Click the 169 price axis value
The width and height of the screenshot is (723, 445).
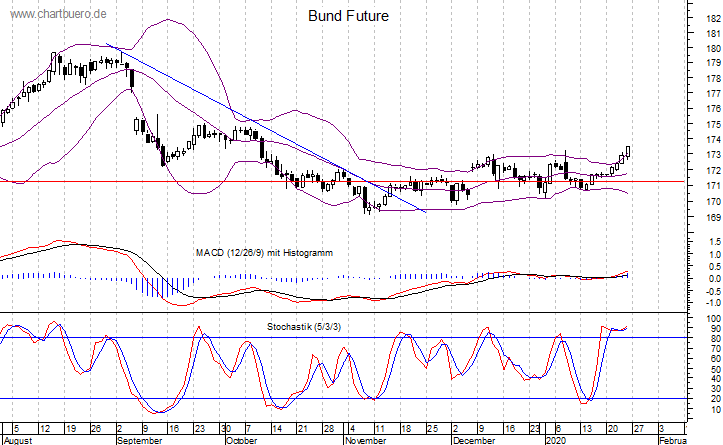(713, 218)
